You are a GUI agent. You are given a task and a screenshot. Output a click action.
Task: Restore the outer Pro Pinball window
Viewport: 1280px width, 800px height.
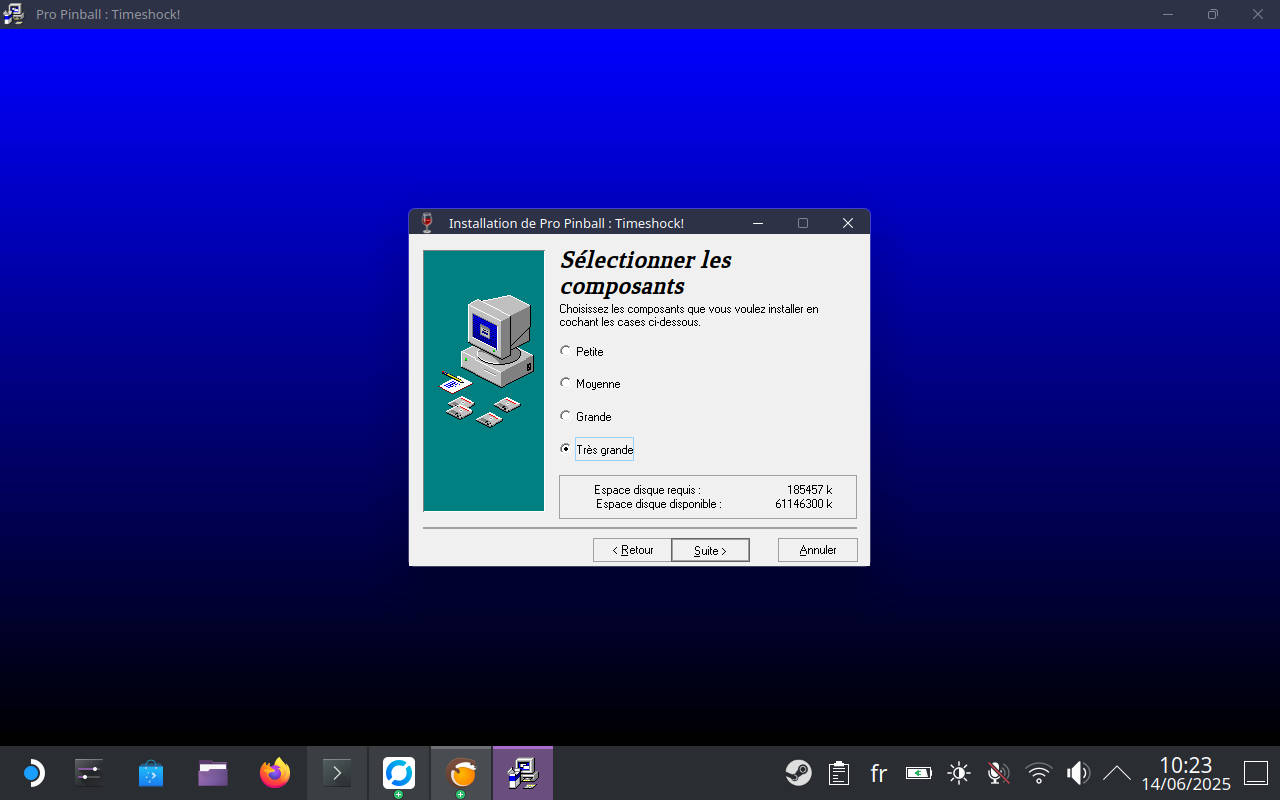click(1213, 14)
